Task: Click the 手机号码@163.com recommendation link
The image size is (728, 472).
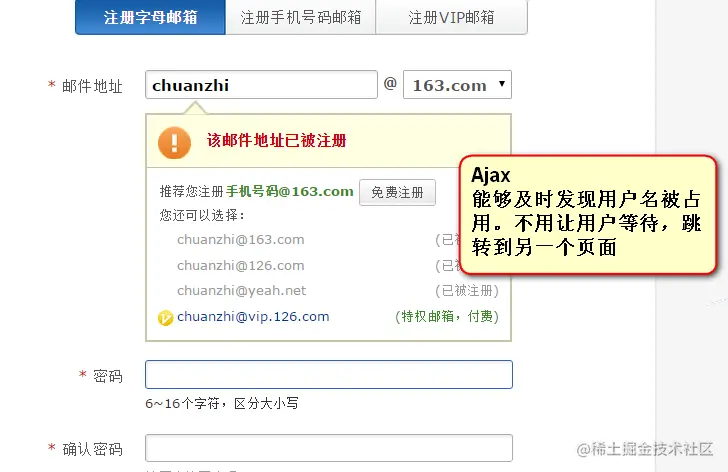Action: (x=290, y=191)
